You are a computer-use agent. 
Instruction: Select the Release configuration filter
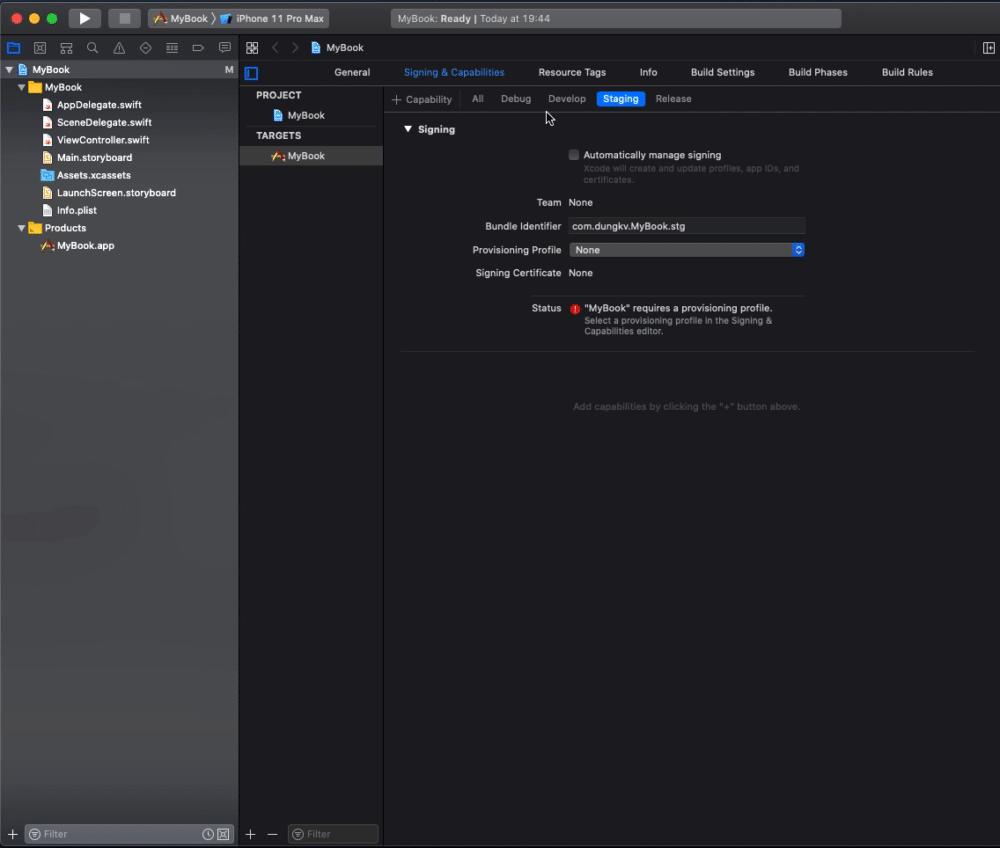(673, 99)
